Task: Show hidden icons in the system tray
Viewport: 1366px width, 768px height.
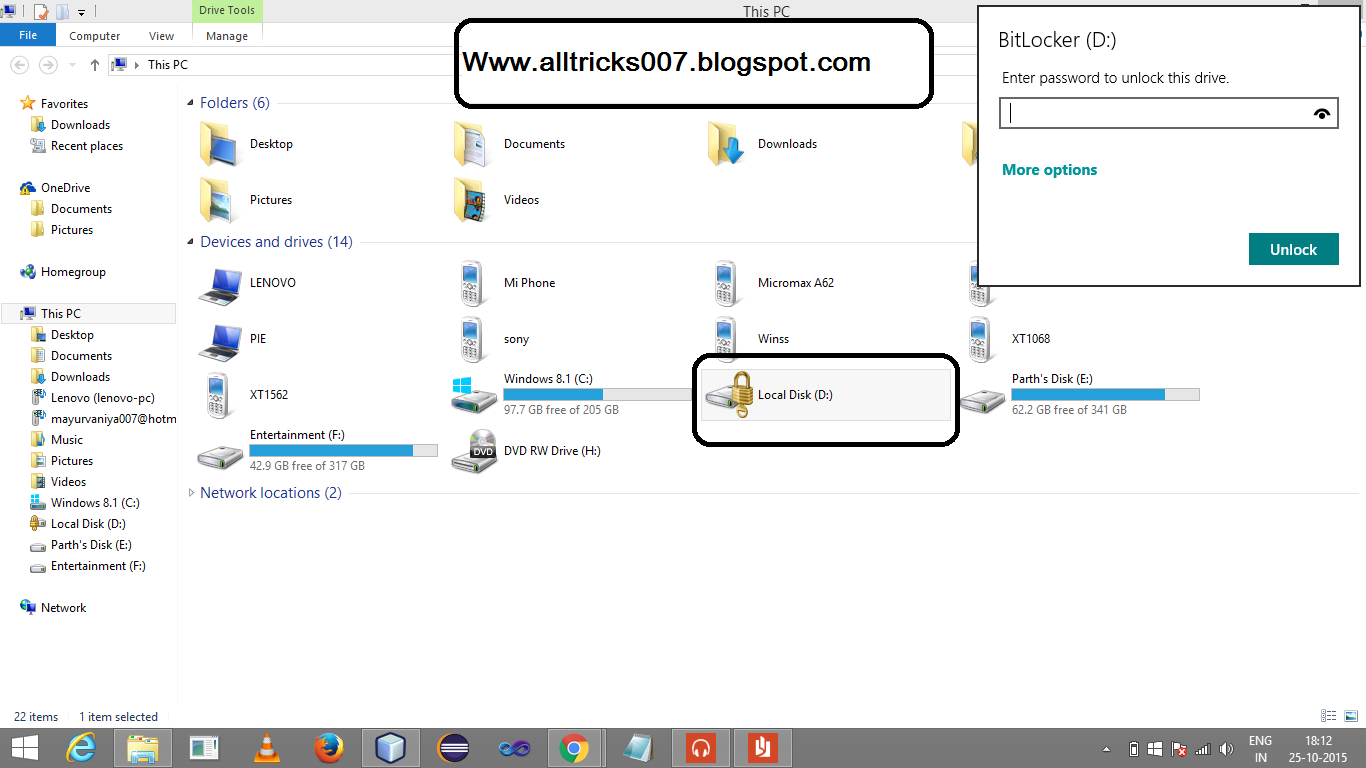Action: point(1106,748)
